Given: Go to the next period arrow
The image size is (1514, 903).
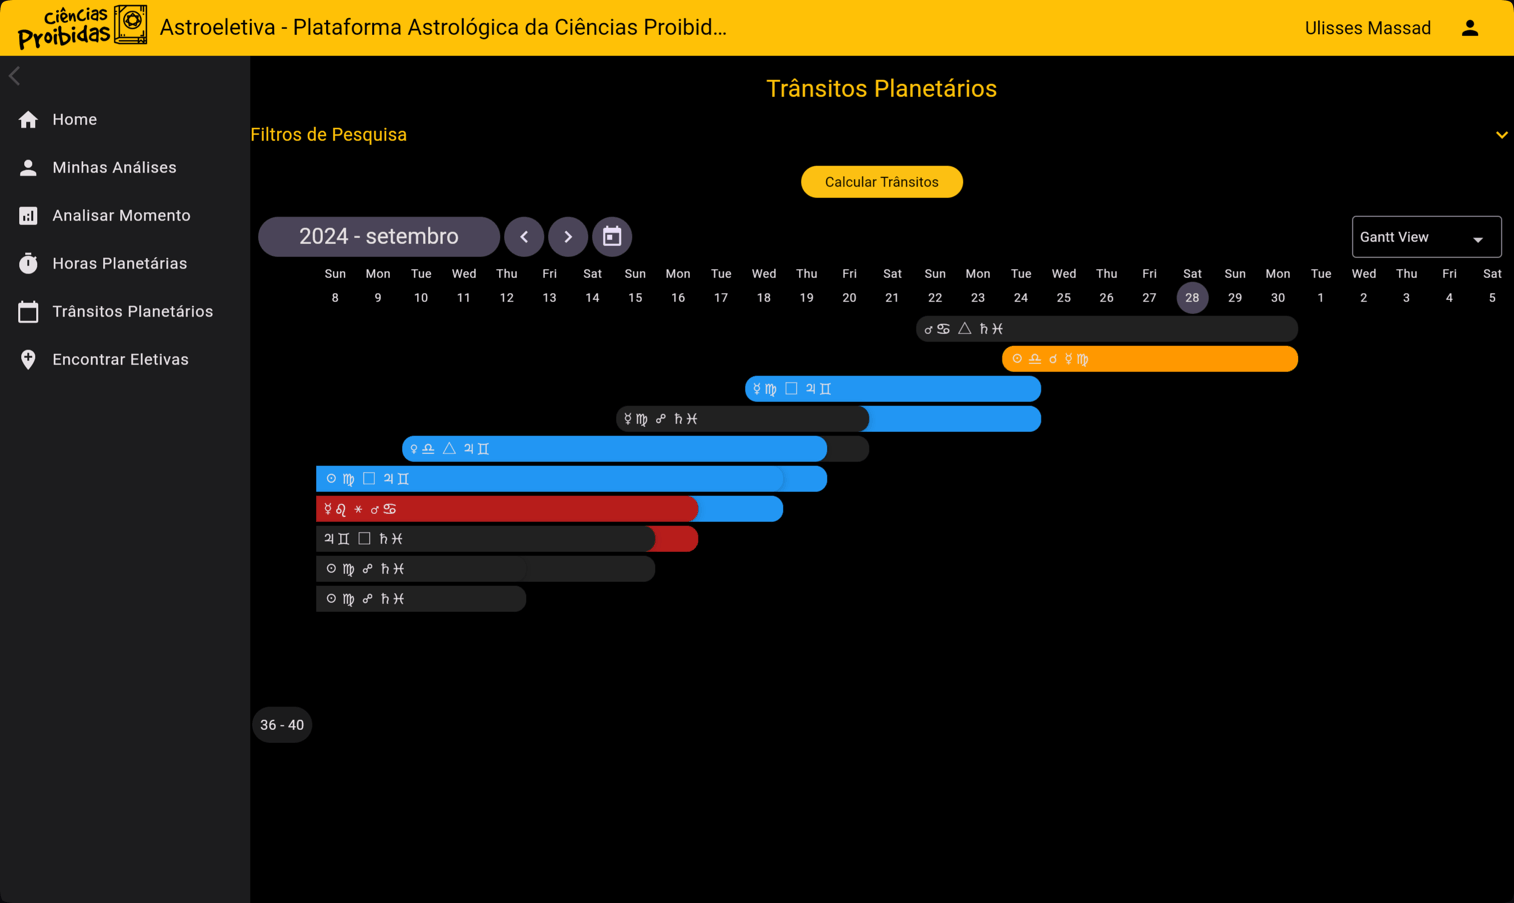Looking at the screenshot, I should [x=568, y=237].
